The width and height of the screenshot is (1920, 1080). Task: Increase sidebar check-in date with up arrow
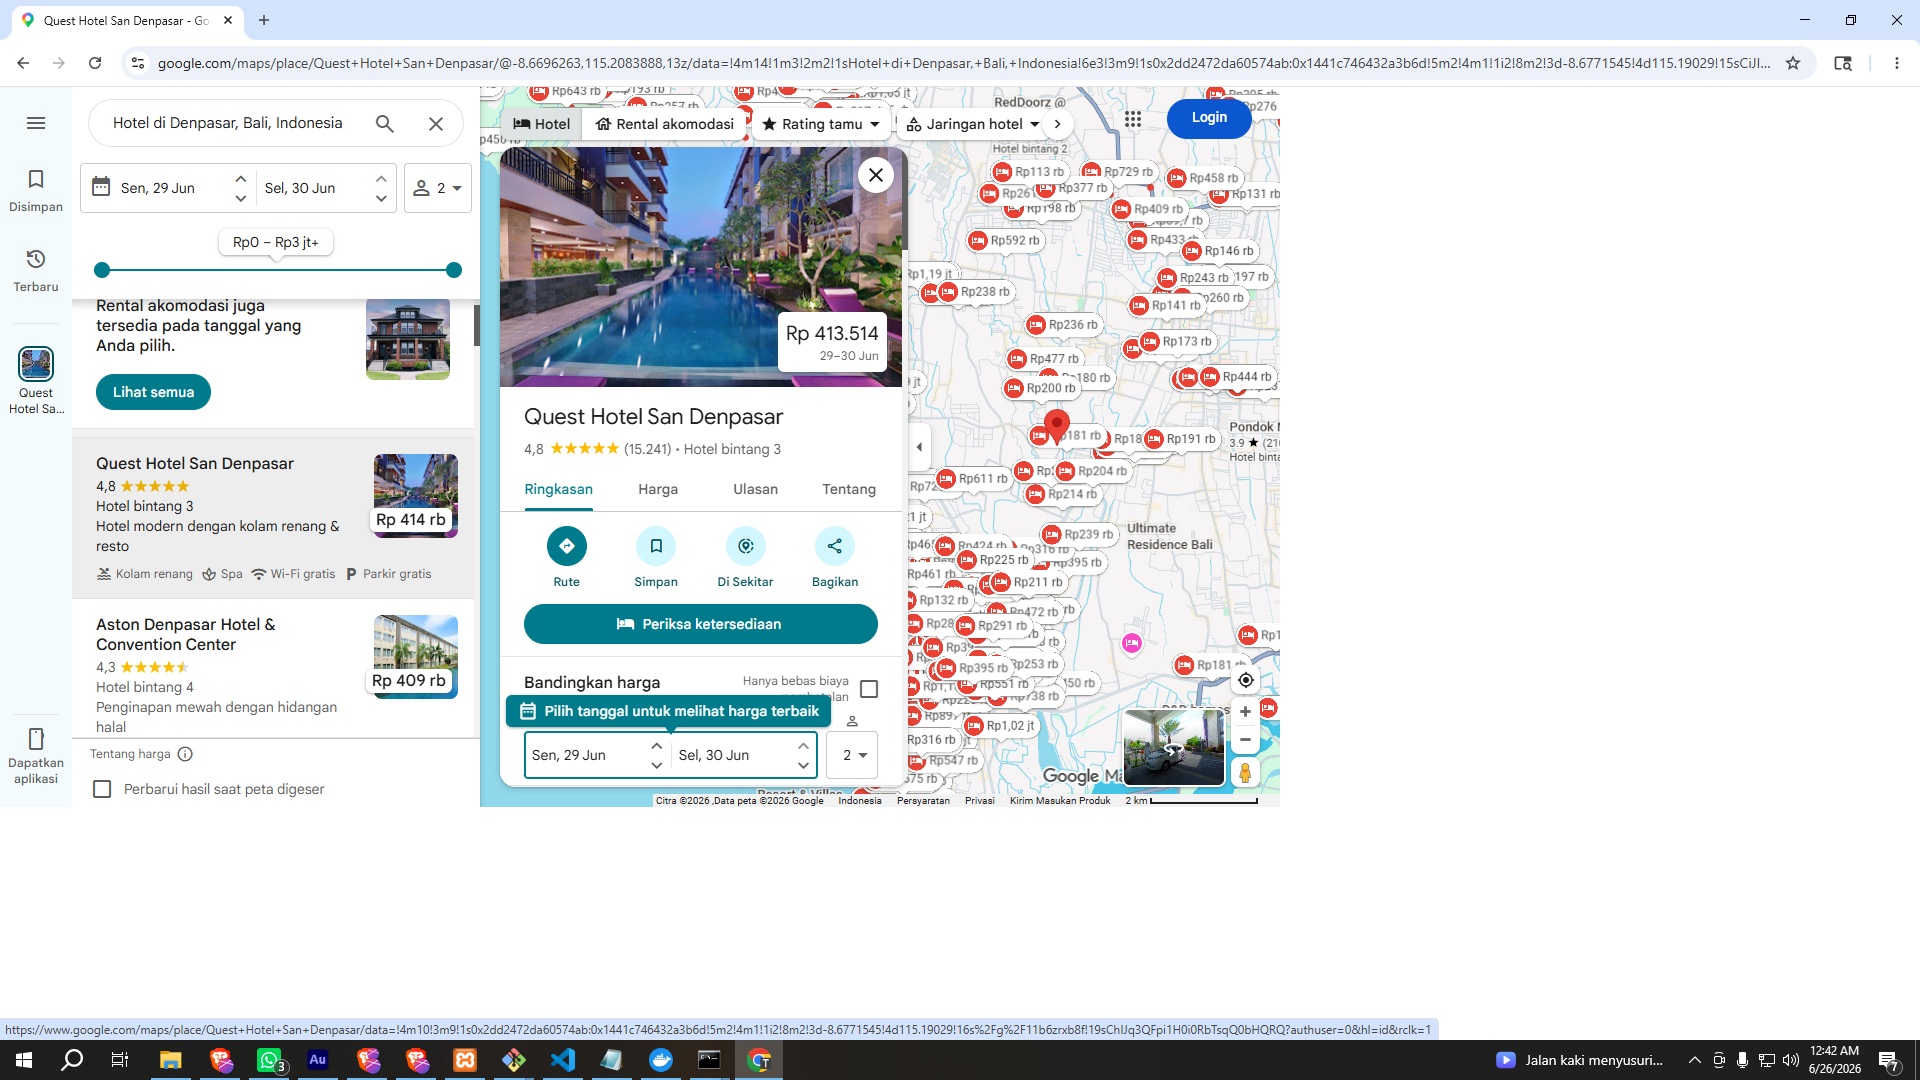[x=241, y=179]
